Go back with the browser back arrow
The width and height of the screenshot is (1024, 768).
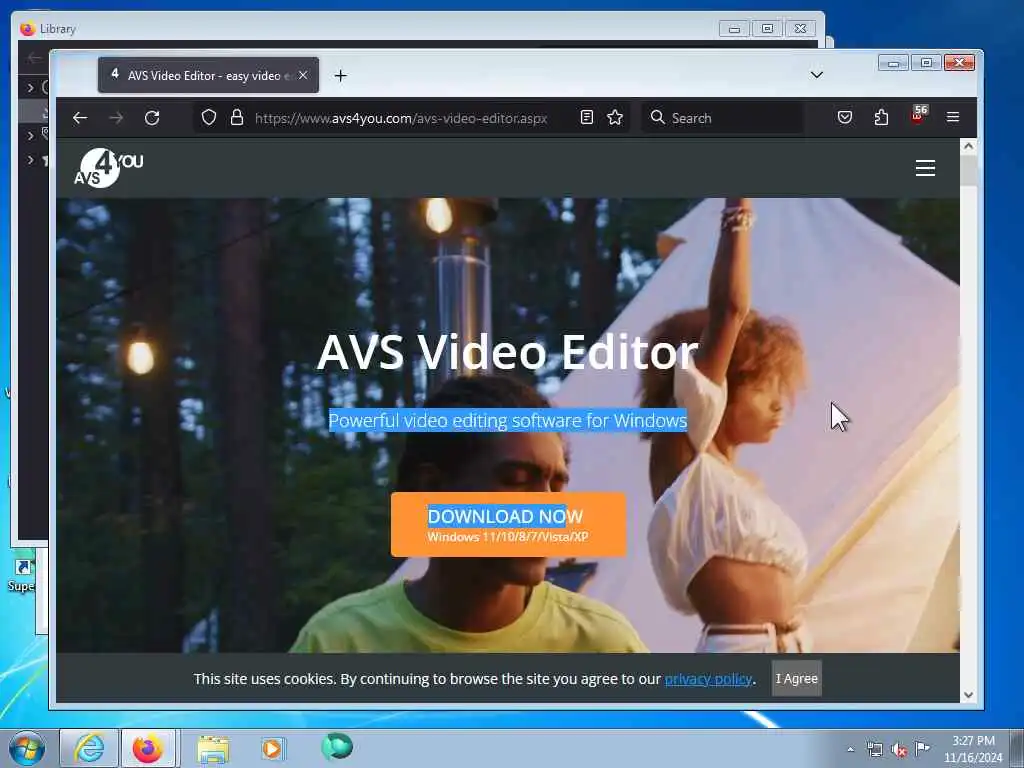click(80, 118)
